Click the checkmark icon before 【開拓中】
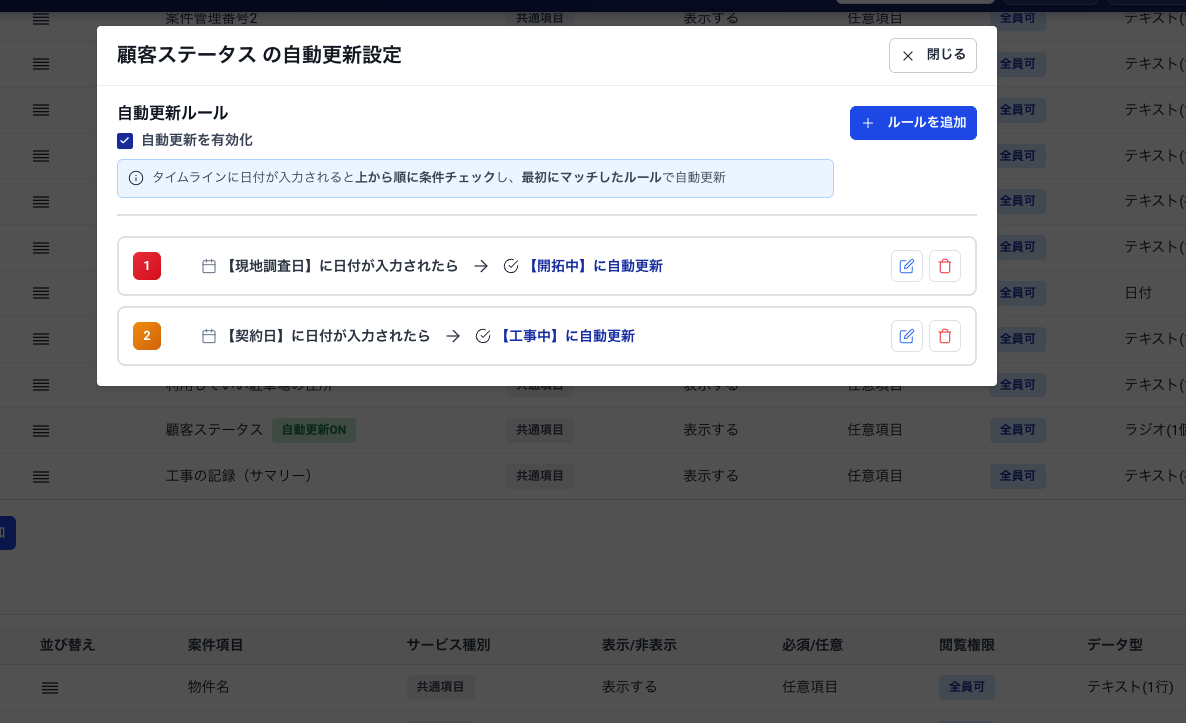 tap(510, 266)
